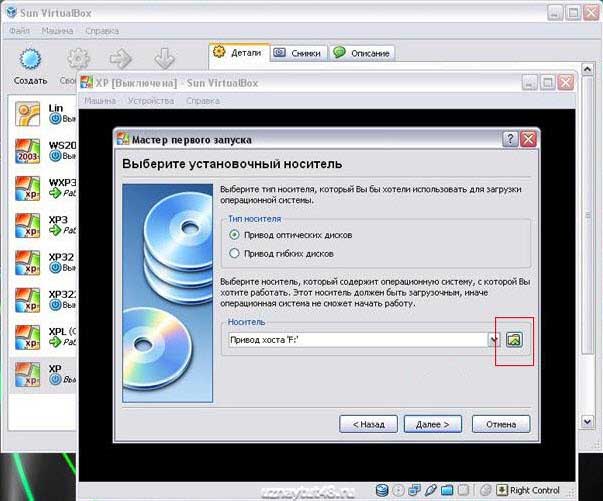Open Машина menu in main VirtualBox window

(57, 30)
